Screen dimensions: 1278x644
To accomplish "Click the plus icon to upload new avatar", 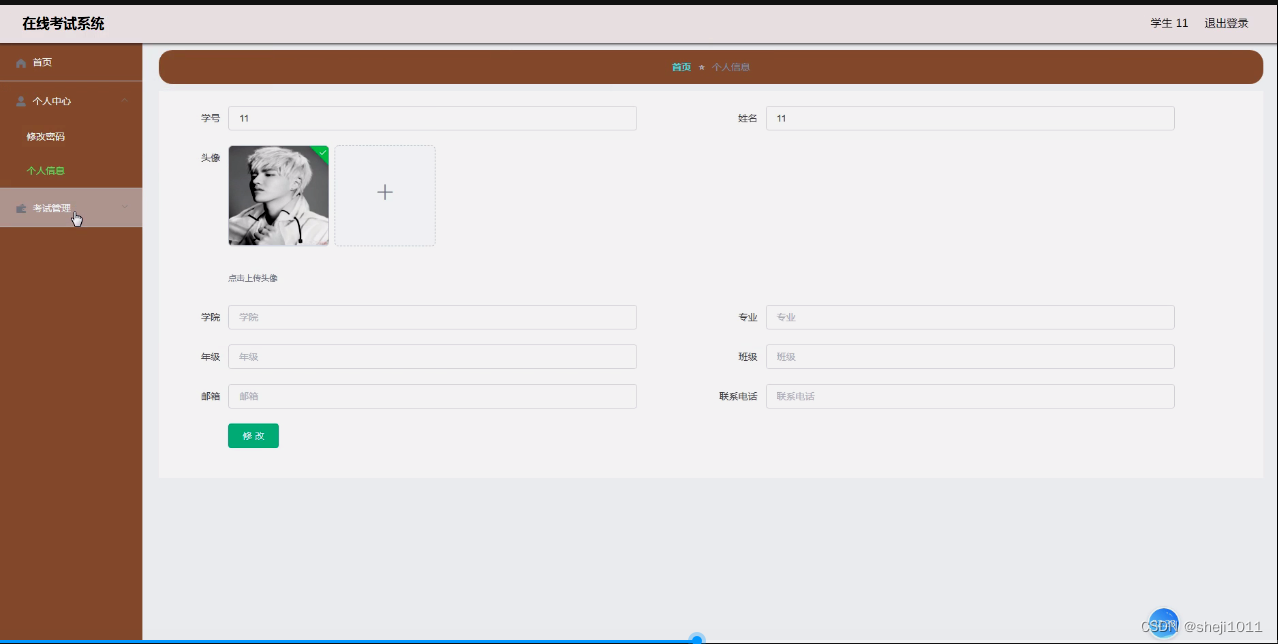I will click(385, 192).
